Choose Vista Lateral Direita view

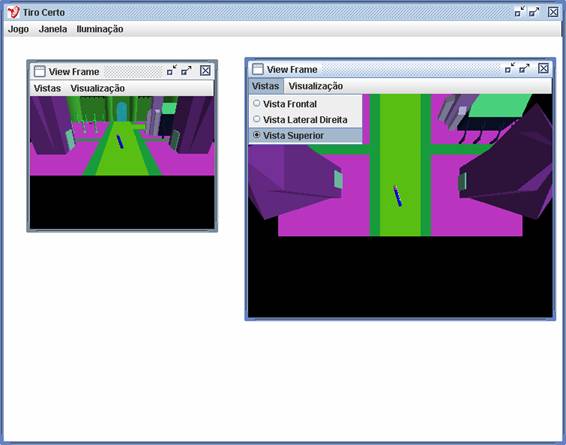pyautogui.click(x=305, y=119)
